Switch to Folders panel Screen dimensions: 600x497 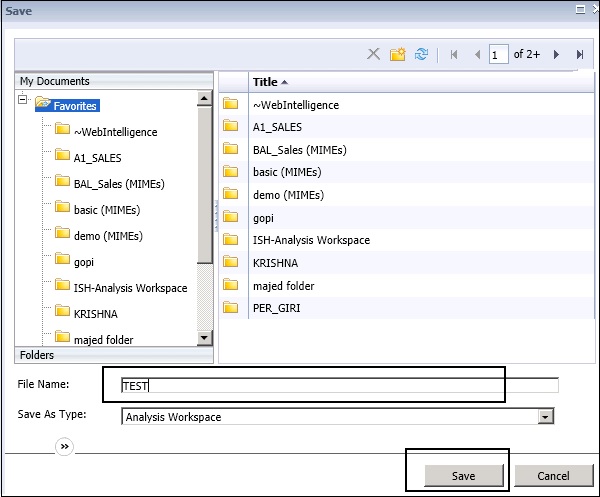(114, 355)
